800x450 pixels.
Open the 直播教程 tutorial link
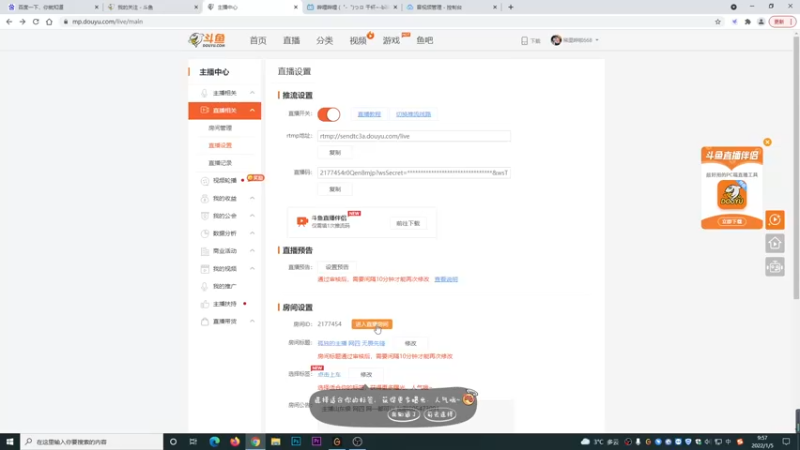tap(369, 114)
